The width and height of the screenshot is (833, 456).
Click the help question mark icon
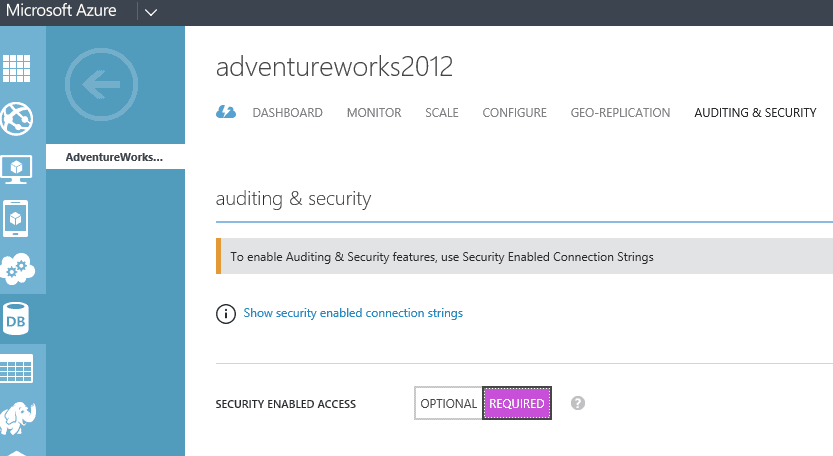pos(578,403)
